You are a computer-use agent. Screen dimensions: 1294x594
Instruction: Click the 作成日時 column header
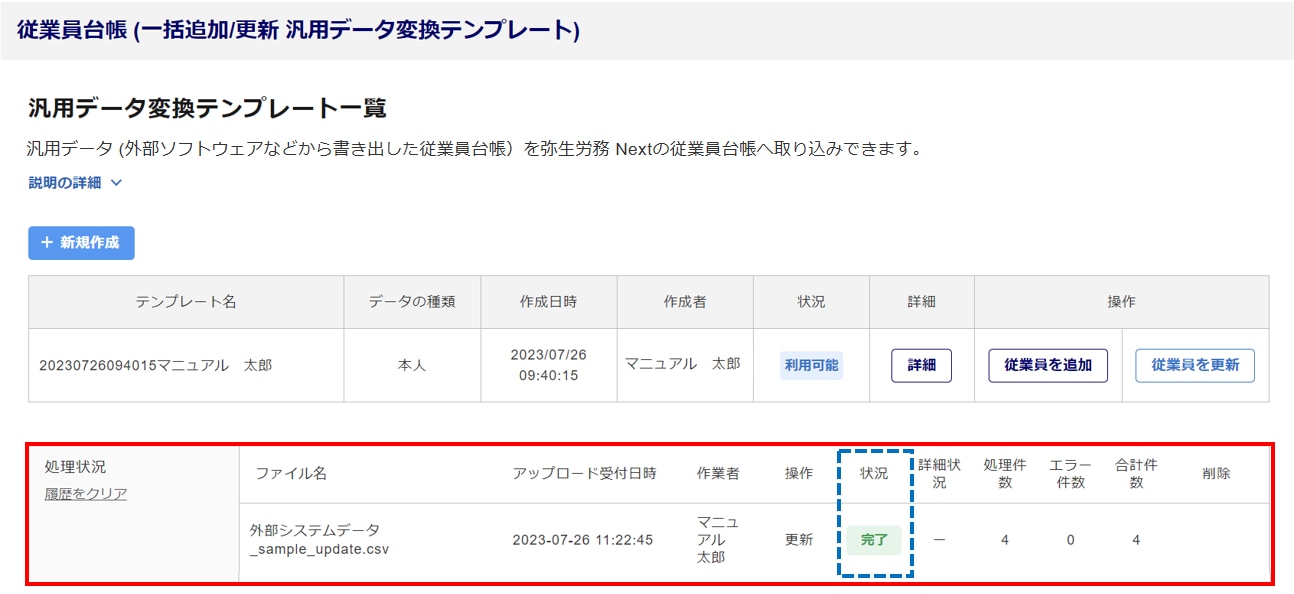pos(548,302)
